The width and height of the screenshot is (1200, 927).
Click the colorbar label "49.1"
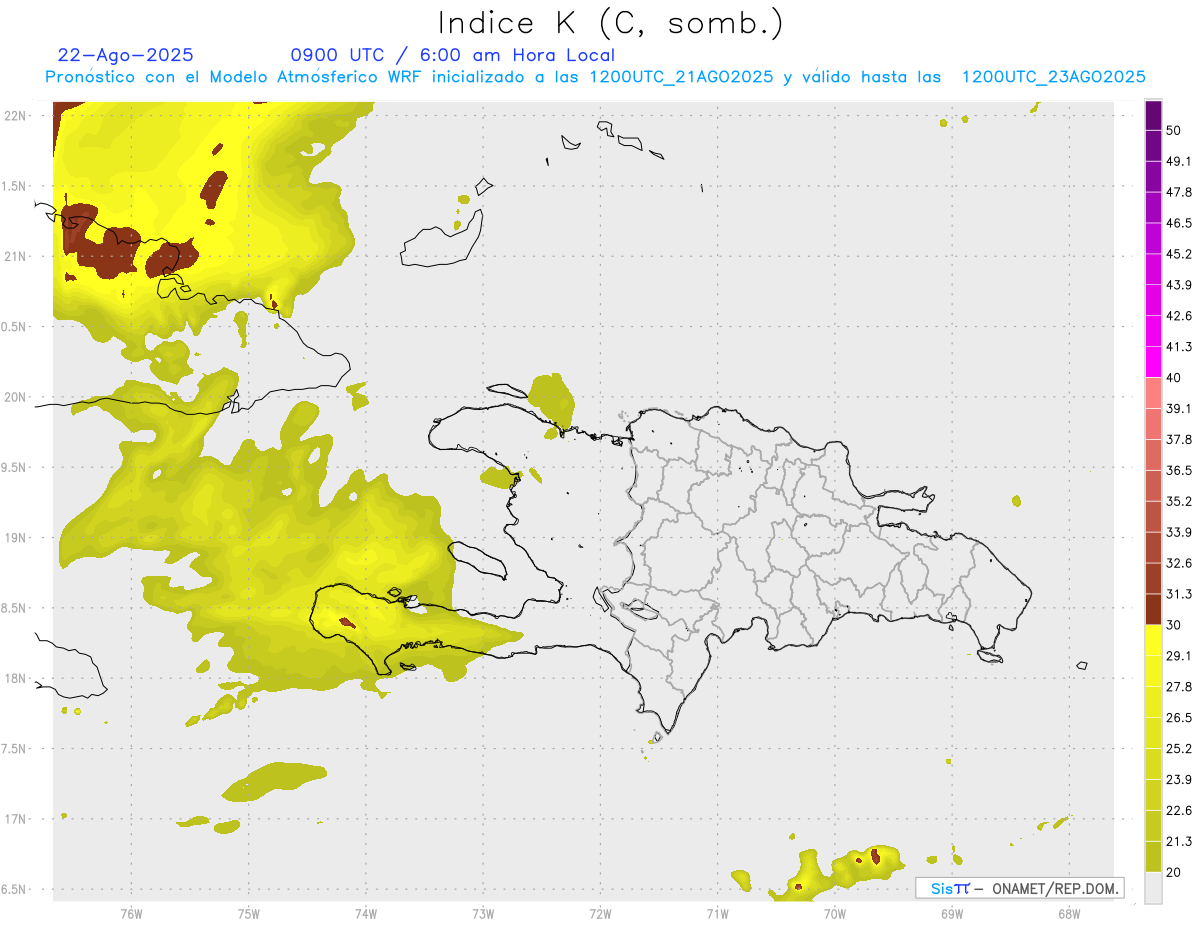tap(1179, 161)
